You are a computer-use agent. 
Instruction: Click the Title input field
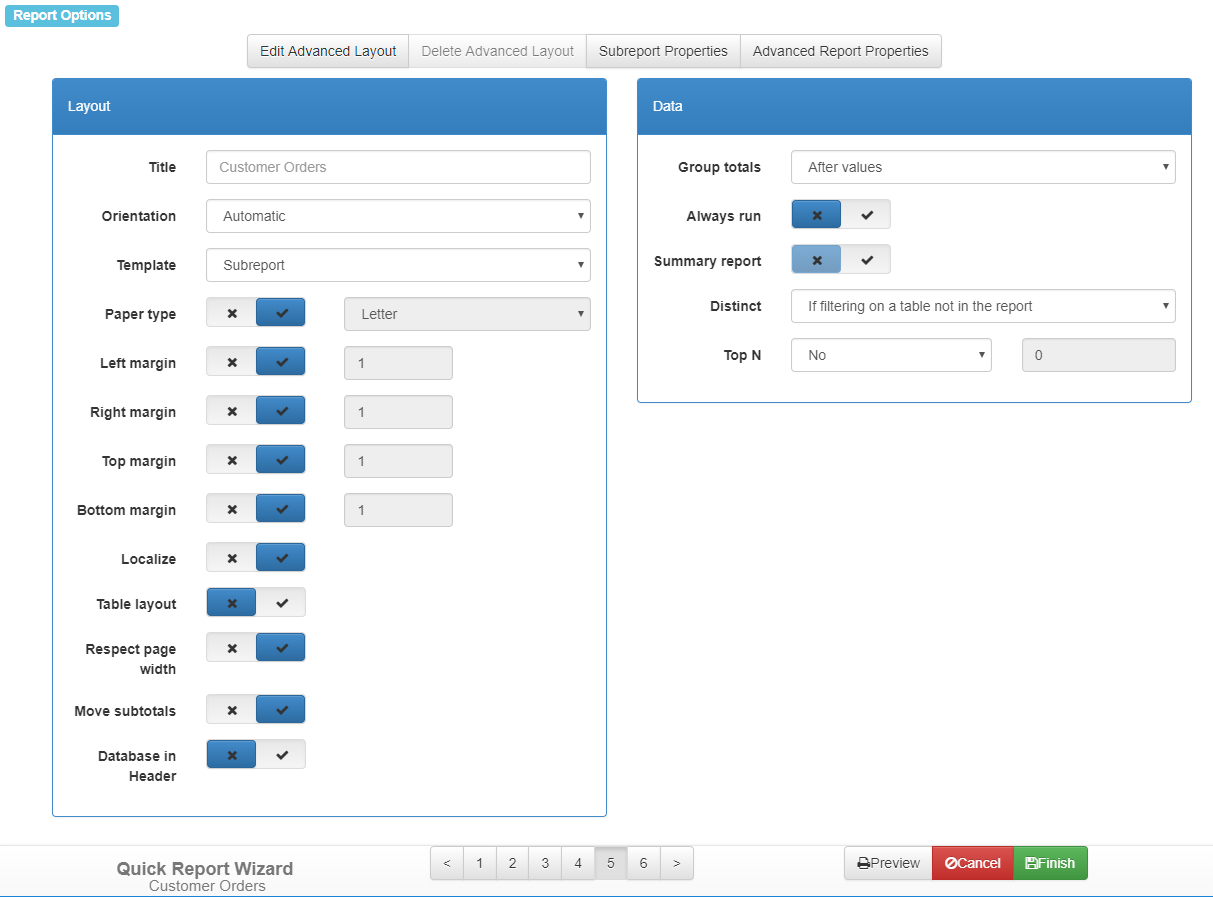pos(398,167)
